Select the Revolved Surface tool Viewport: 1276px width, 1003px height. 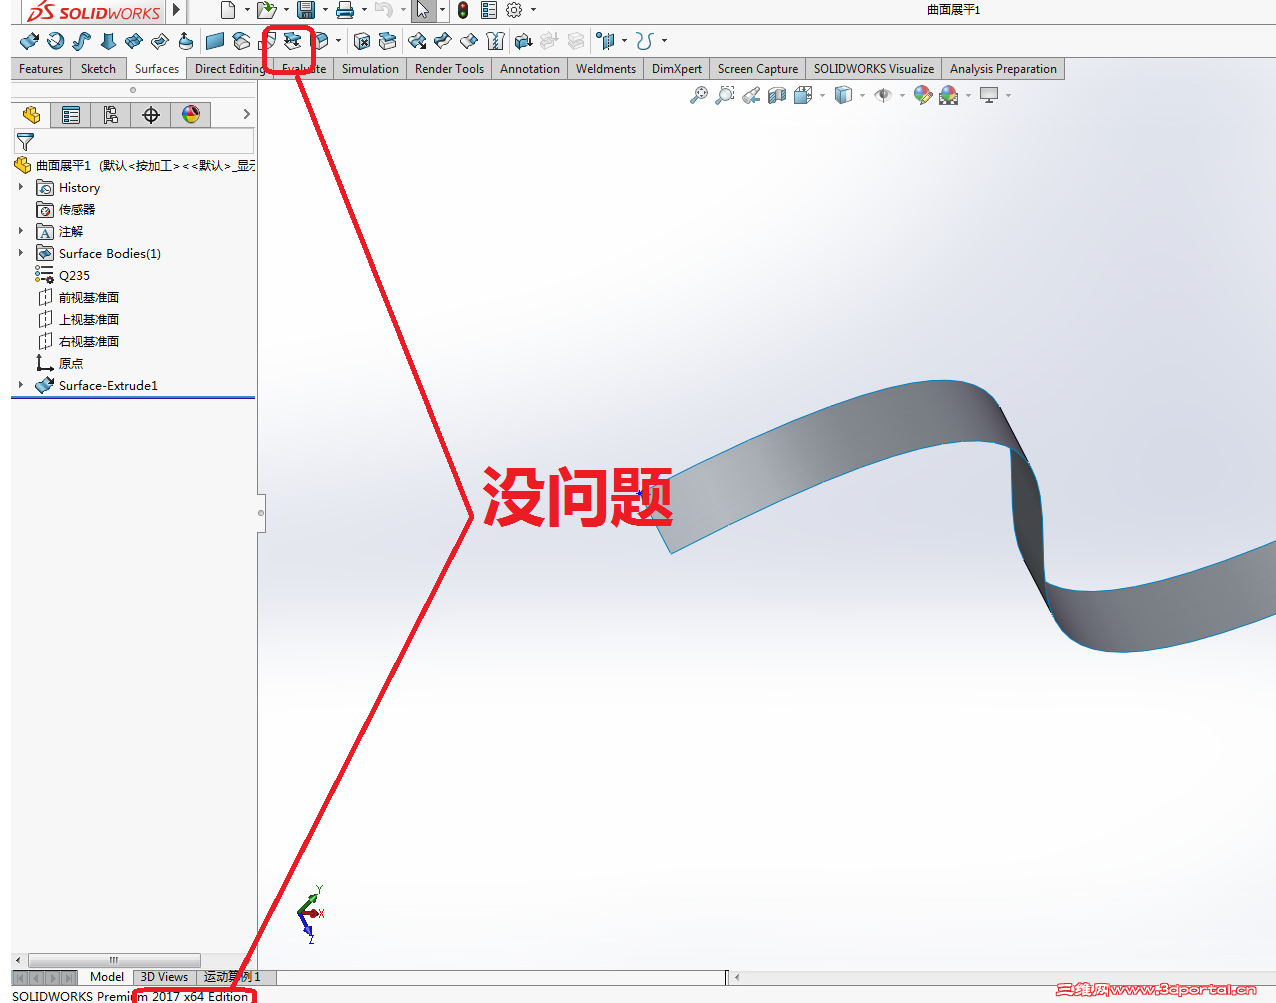coord(54,41)
